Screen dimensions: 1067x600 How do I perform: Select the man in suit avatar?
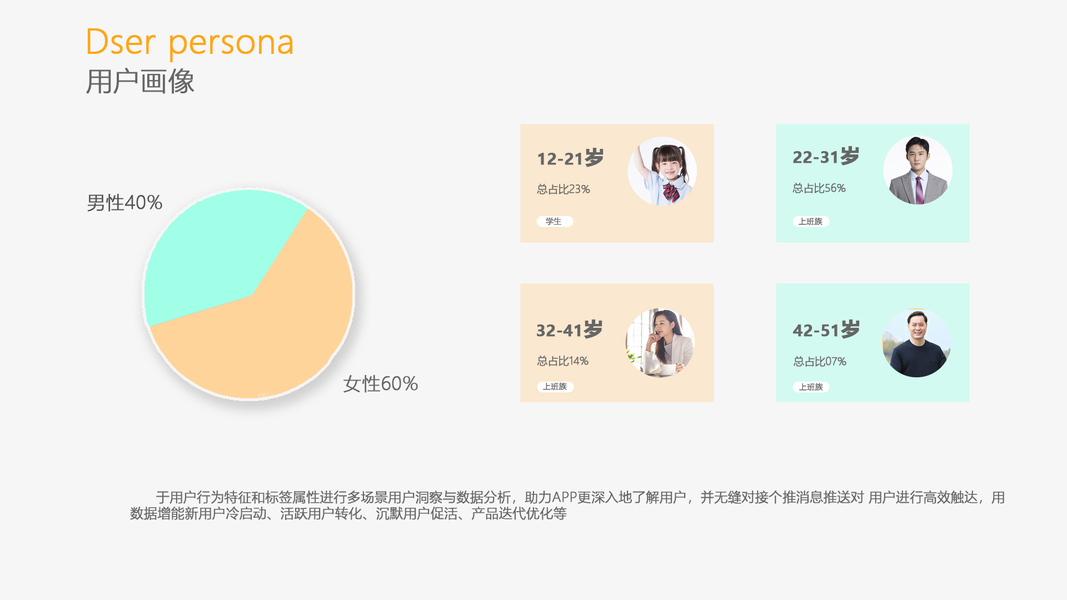tap(917, 171)
